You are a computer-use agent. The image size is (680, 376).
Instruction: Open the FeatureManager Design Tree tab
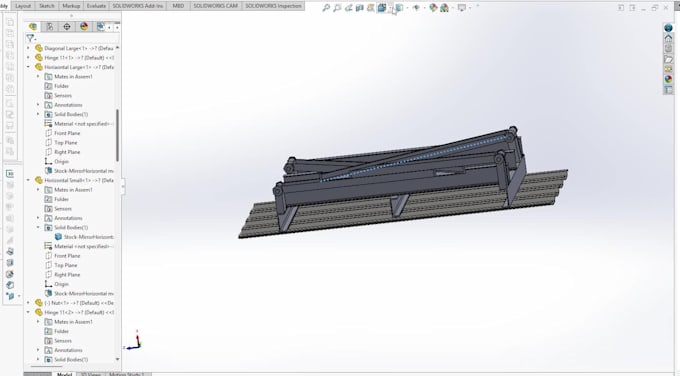33,27
